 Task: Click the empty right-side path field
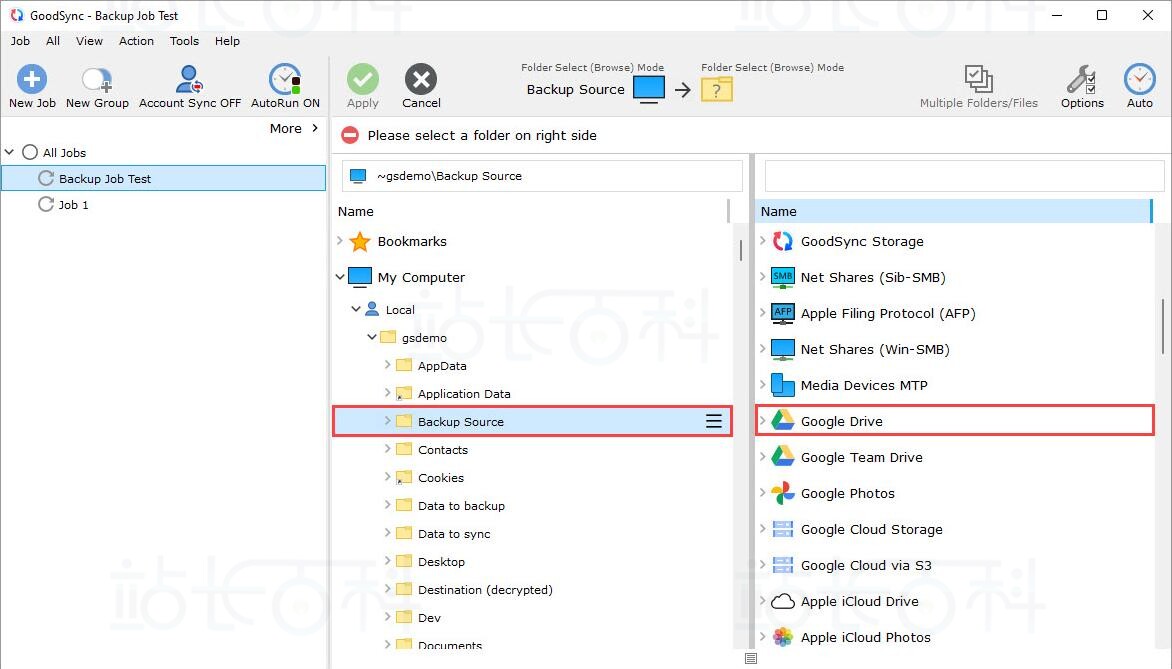click(964, 176)
